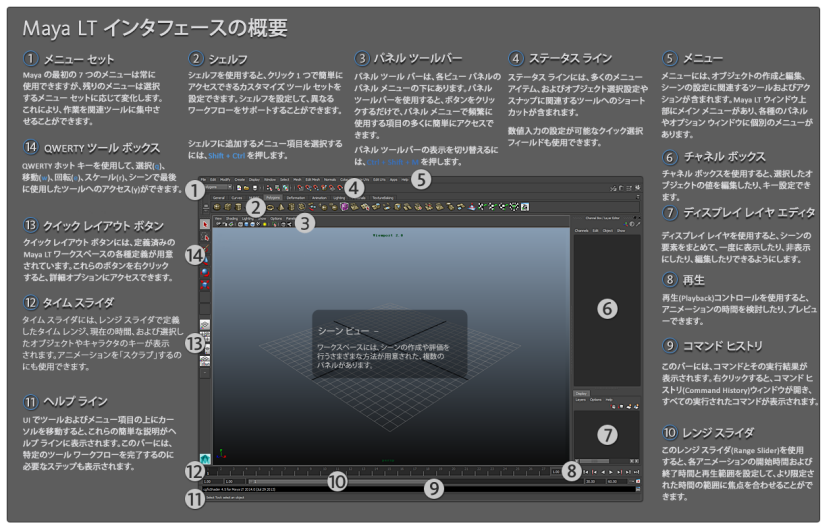Open the Script Editor icon beside the command line
Viewport: 828px width, 528px height.
[638, 489]
